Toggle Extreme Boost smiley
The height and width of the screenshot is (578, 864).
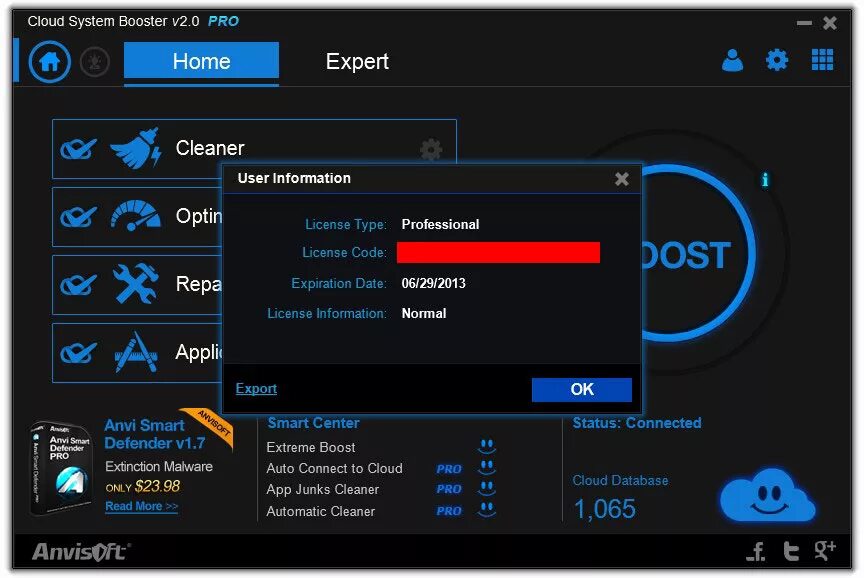487,446
